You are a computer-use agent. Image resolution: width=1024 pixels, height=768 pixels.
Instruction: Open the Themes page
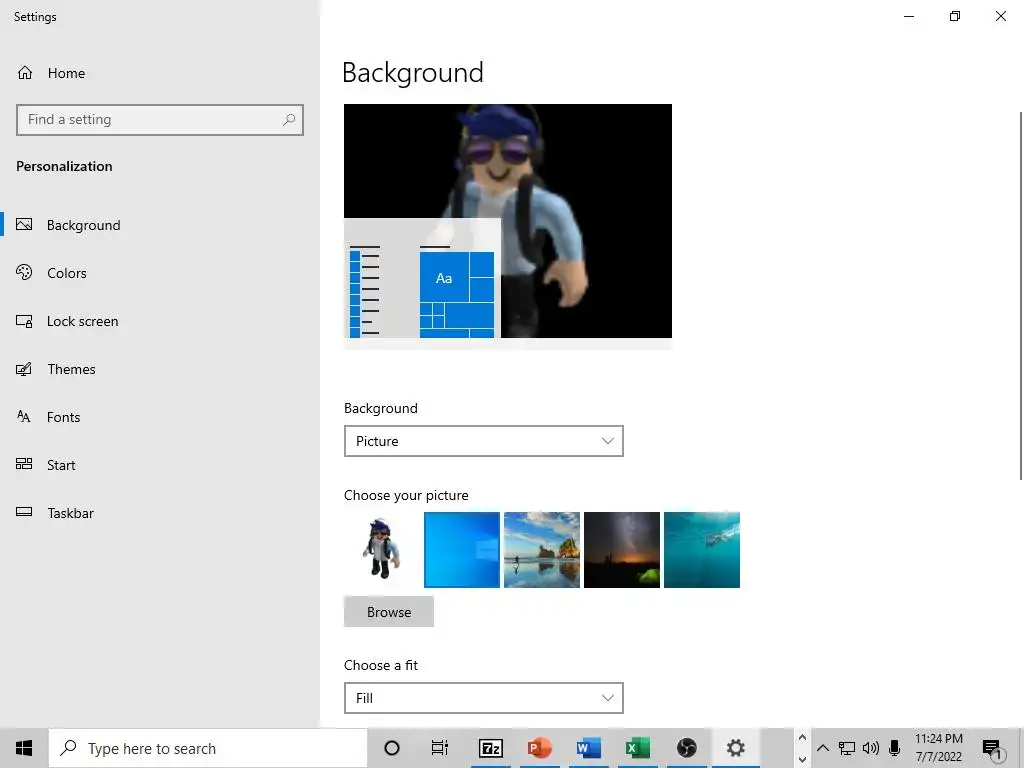point(159,369)
